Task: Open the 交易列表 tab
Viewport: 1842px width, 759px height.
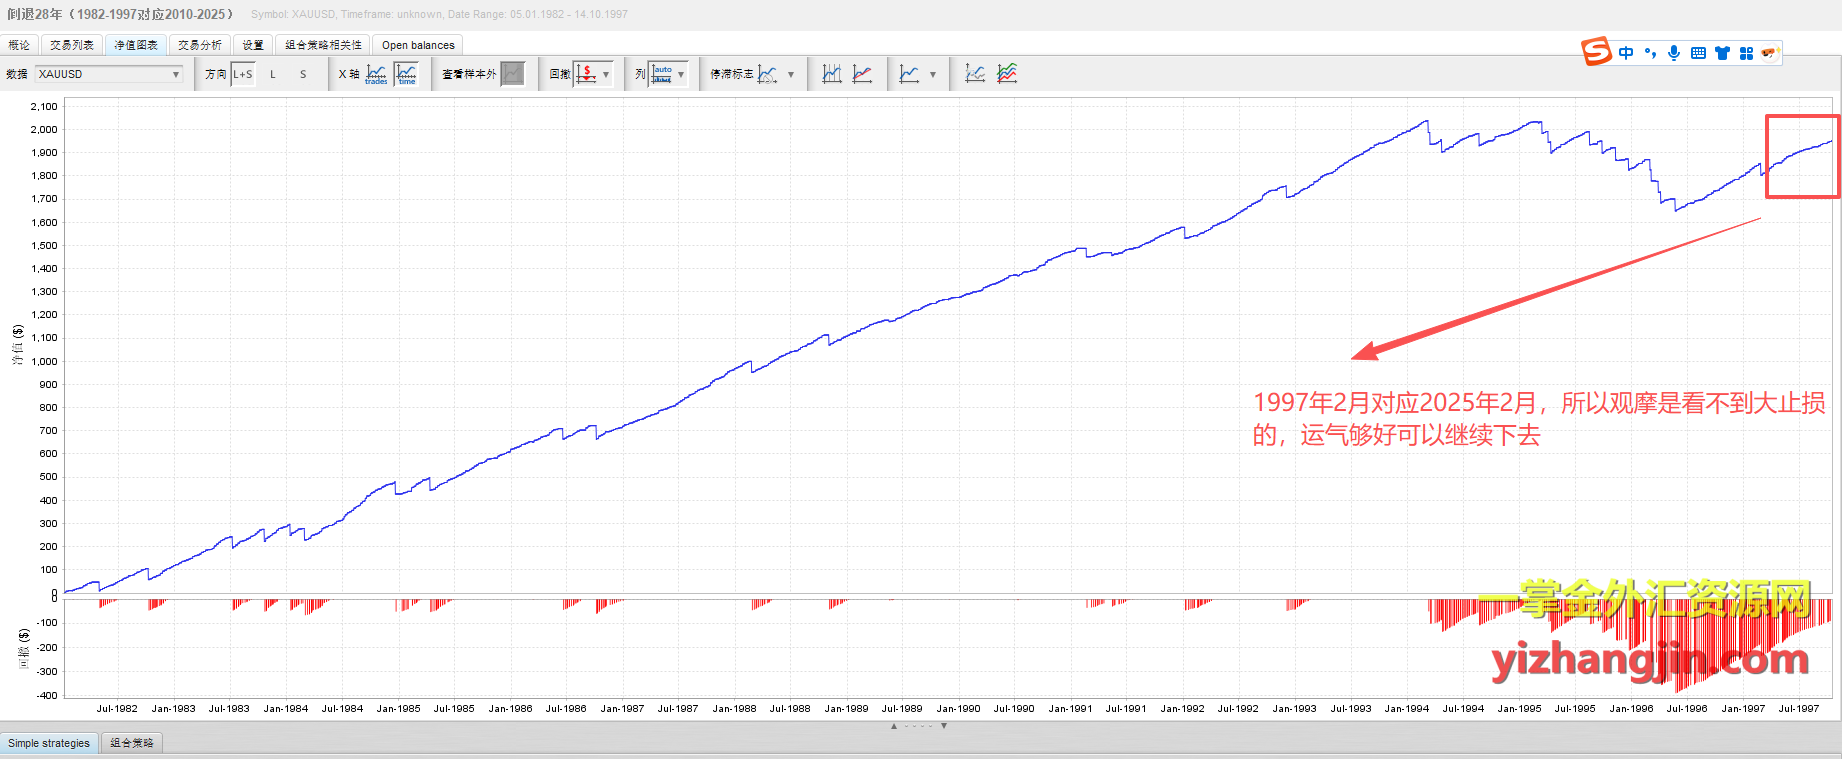Action: [x=72, y=45]
